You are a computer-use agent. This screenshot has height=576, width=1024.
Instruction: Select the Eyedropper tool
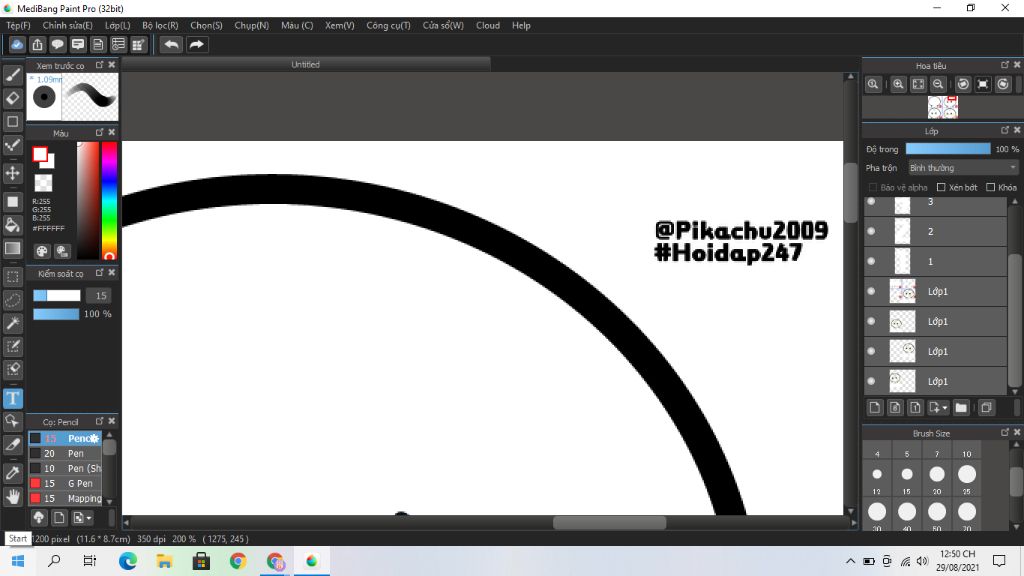coord(12,473)
